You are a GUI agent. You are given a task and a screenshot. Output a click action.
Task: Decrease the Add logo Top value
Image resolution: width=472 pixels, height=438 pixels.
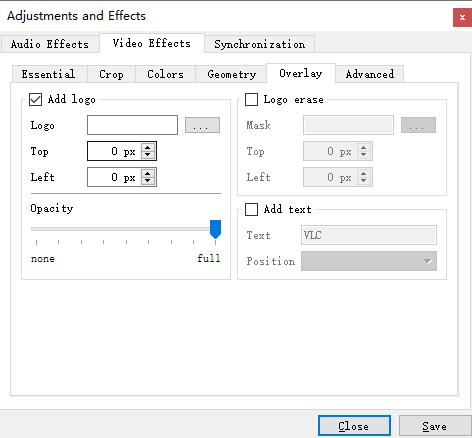147,155
